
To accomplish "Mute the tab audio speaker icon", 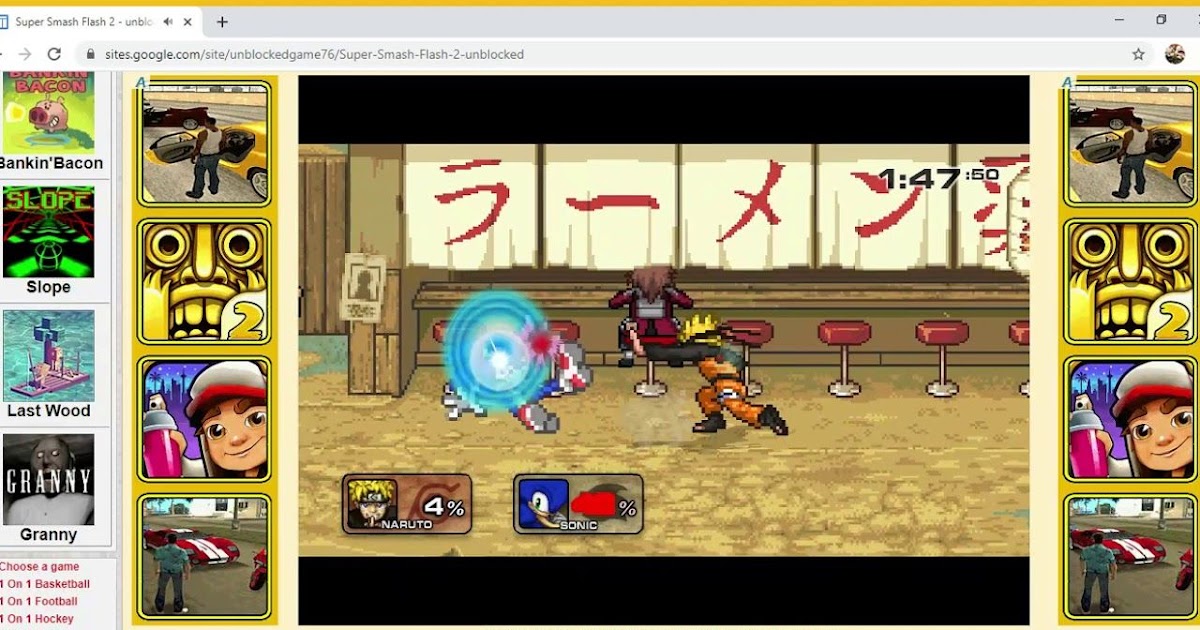I will pos(168,22).
